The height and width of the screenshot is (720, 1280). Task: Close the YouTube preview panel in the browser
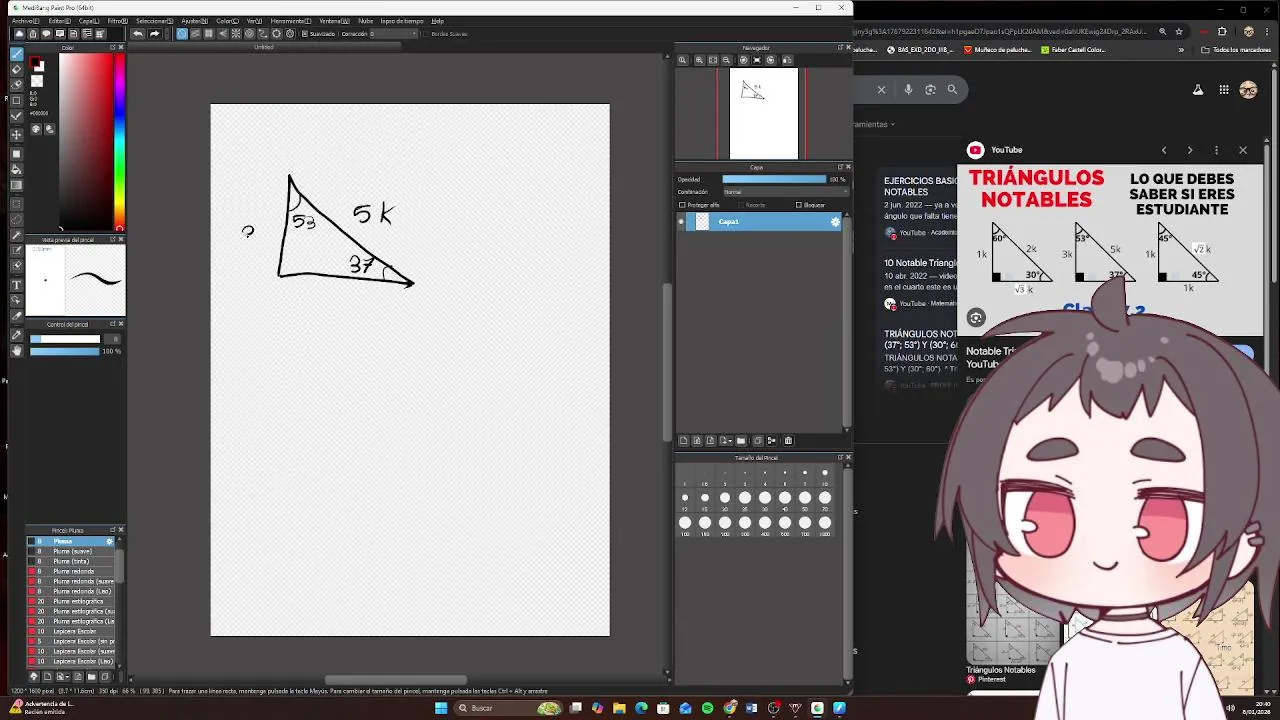pyautogui.click(x=1243, y=150)
